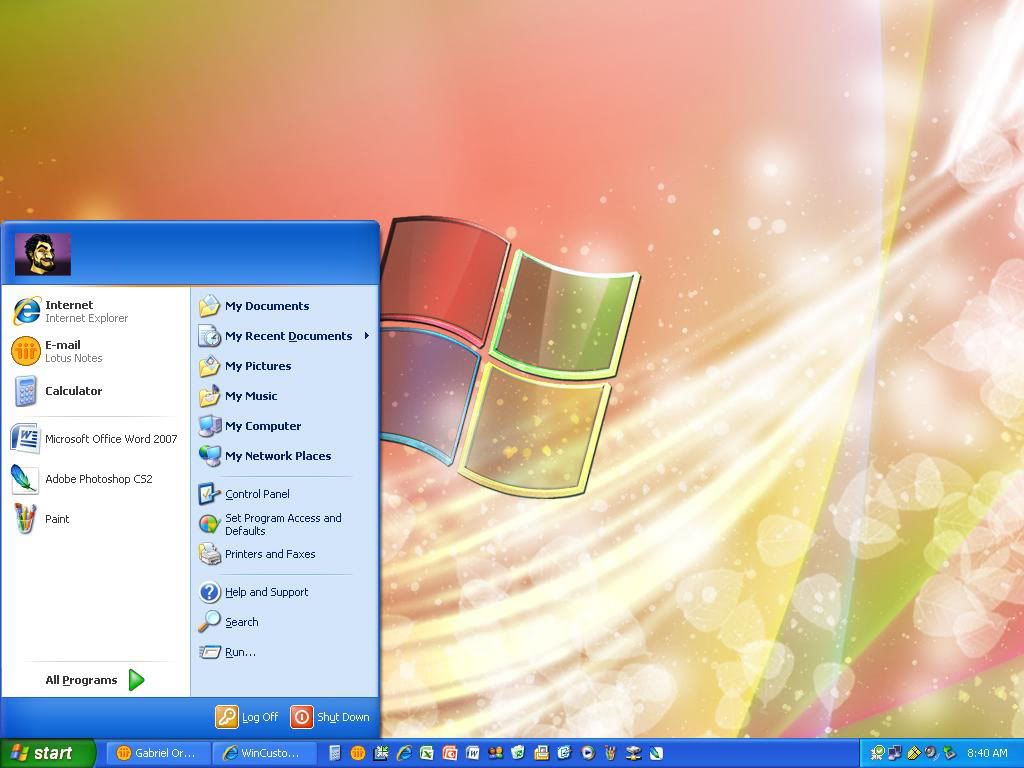
Task: Launch Search from the Start menu
Action: click(285, 622)
